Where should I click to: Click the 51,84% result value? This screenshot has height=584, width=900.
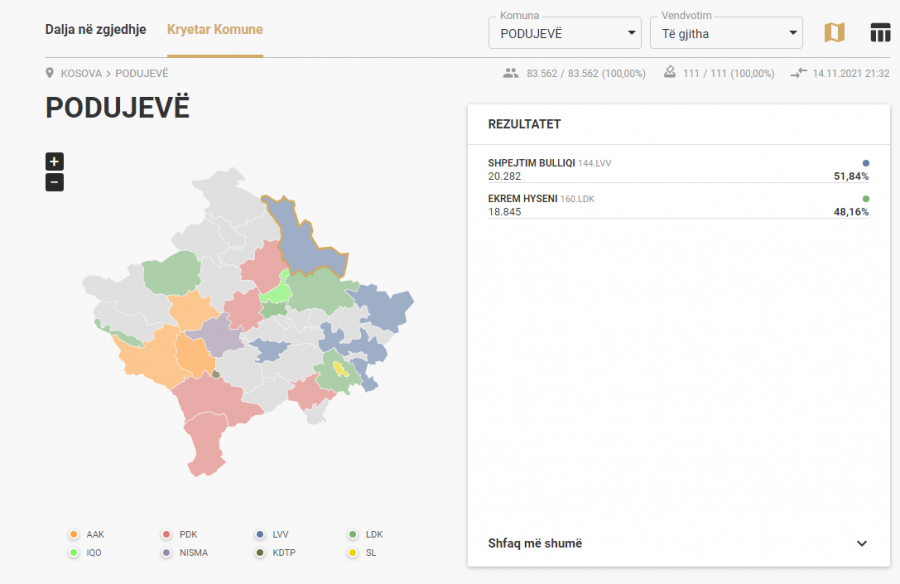coord(851,176)
